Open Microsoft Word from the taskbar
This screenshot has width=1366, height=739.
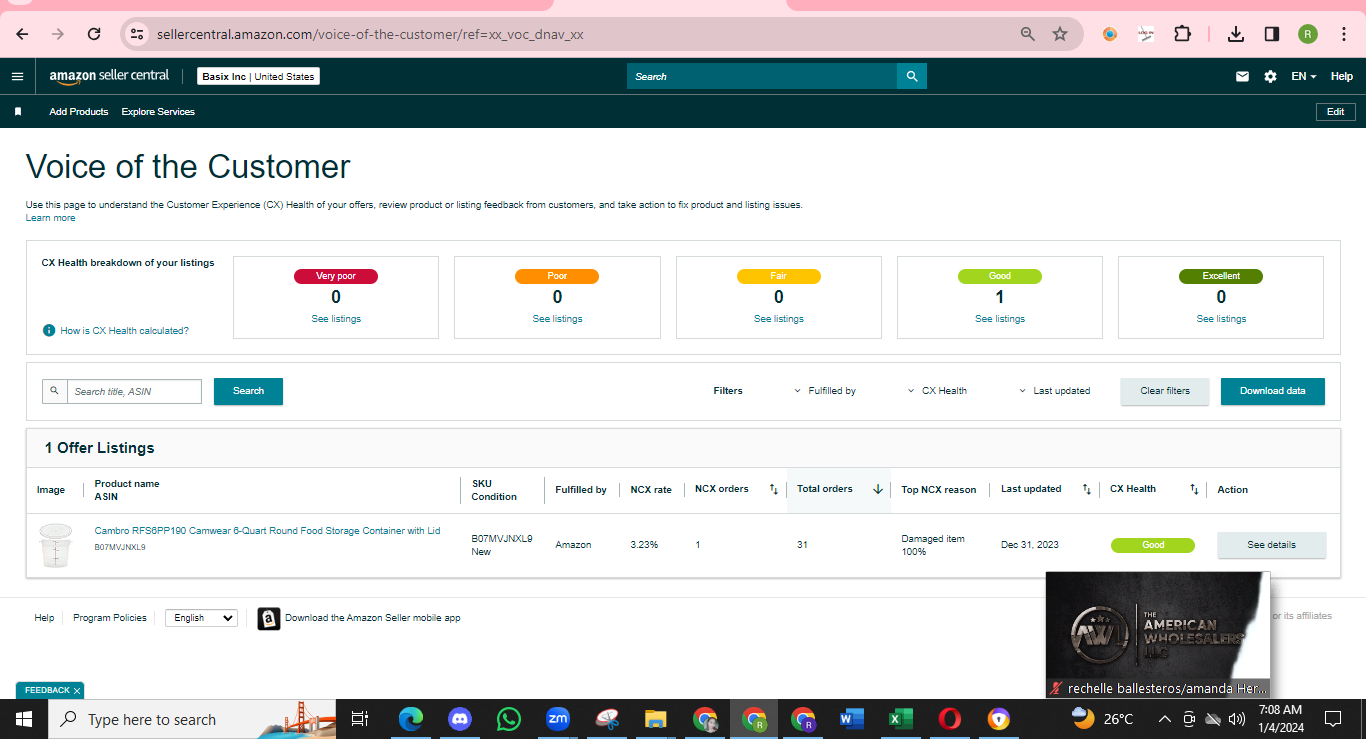tap(852, 719)
